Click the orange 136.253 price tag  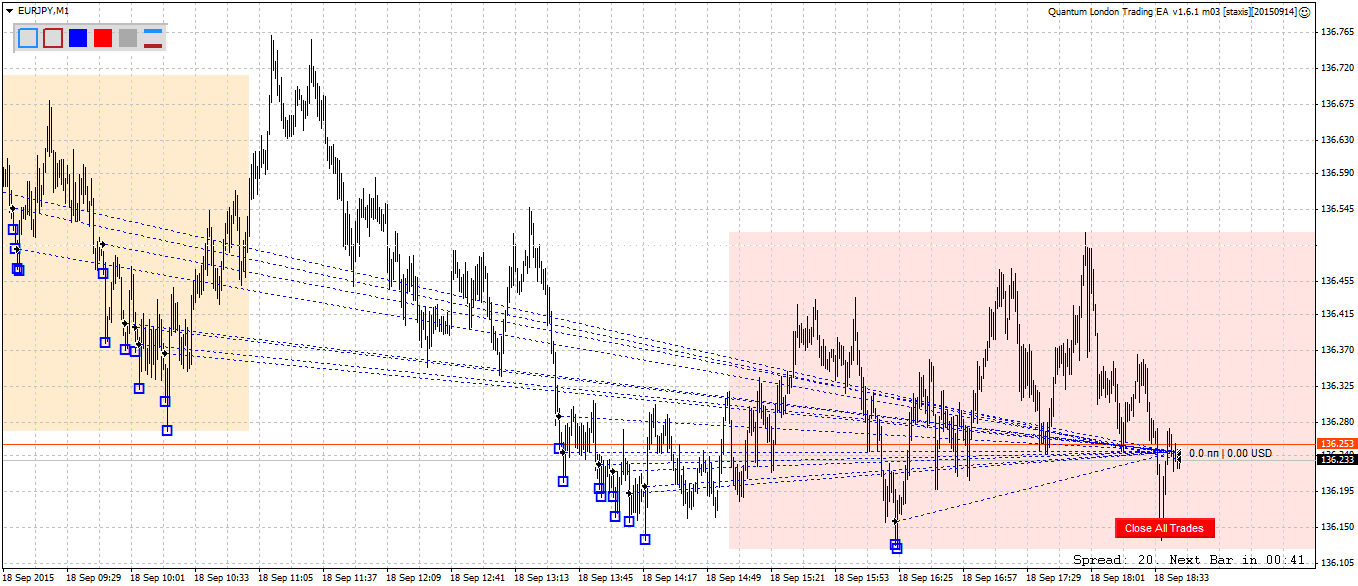[x=1337, y=443]
